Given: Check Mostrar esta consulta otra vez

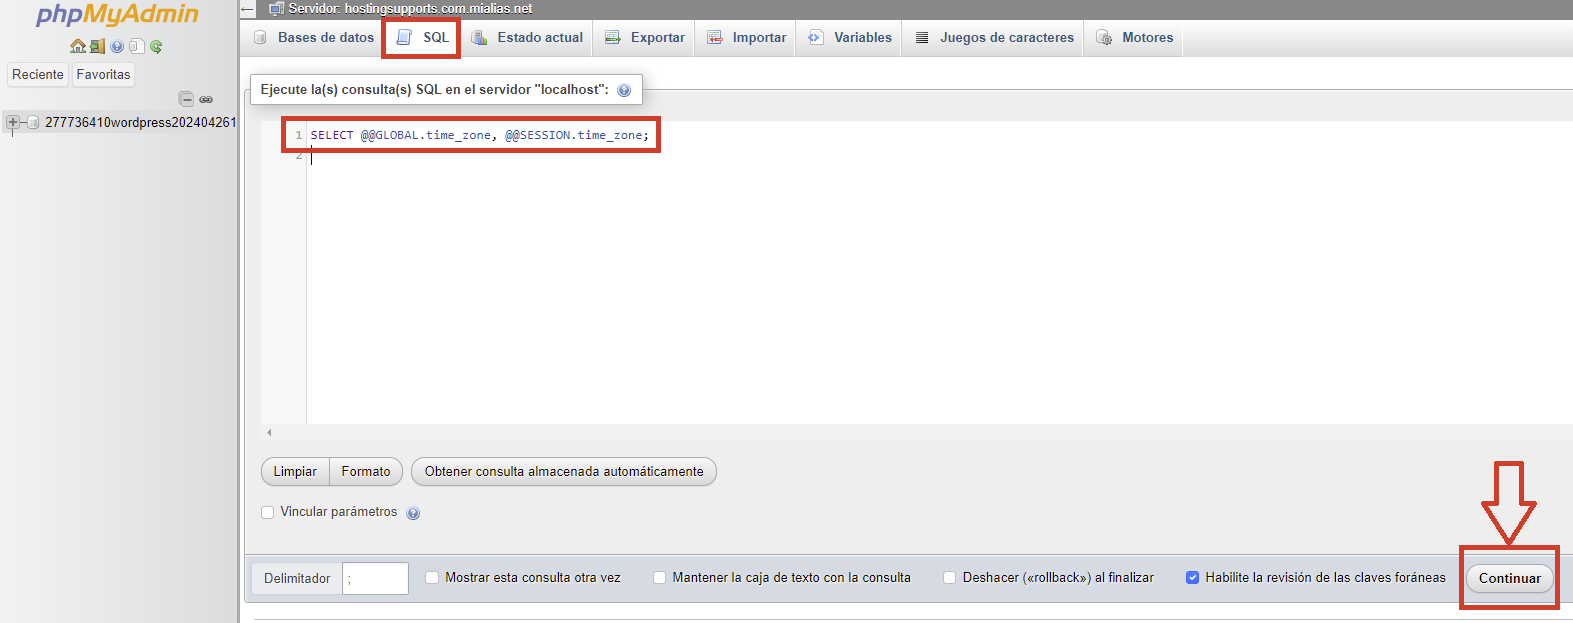Looking at the screenshot, I should 432,578.
